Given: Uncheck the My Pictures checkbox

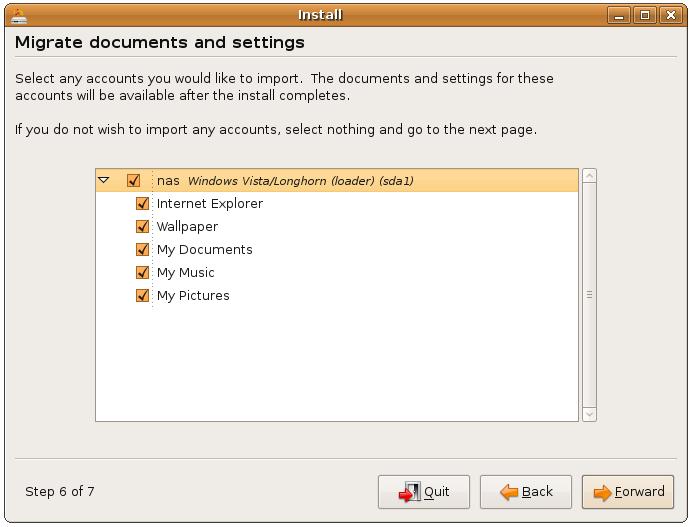Looking at the screenshot, I should (x=142, y=296).
